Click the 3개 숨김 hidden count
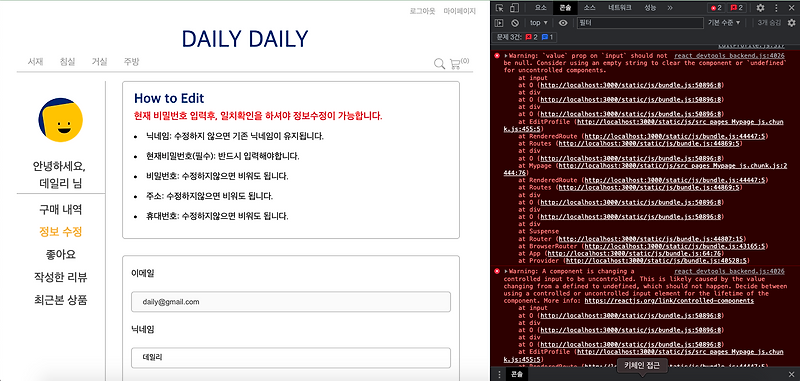 pyautogui.click(x=769, y=23)
